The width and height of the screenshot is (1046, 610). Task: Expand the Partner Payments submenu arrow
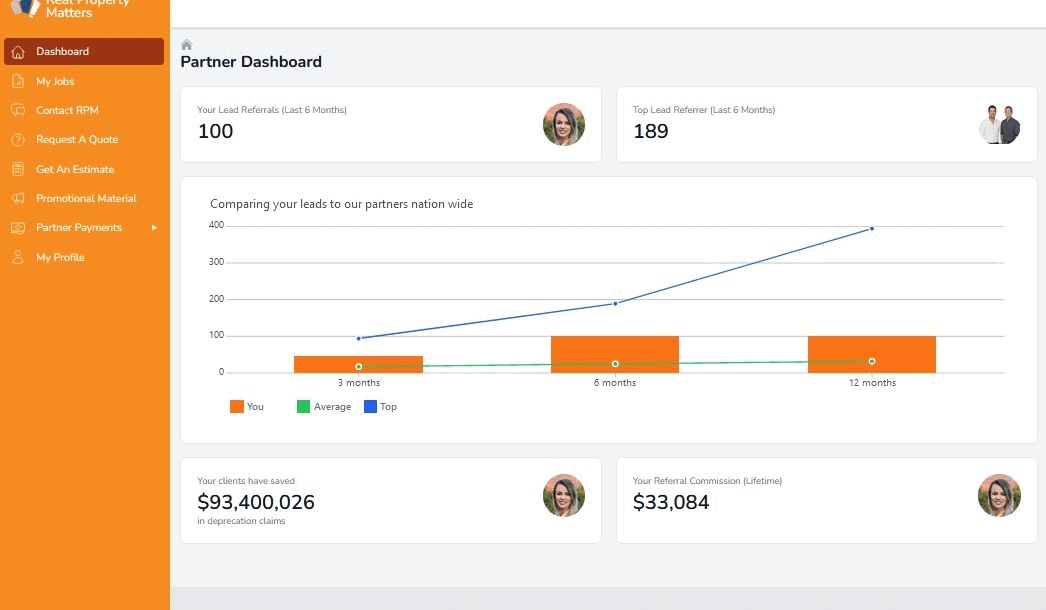tap(154, 228)
